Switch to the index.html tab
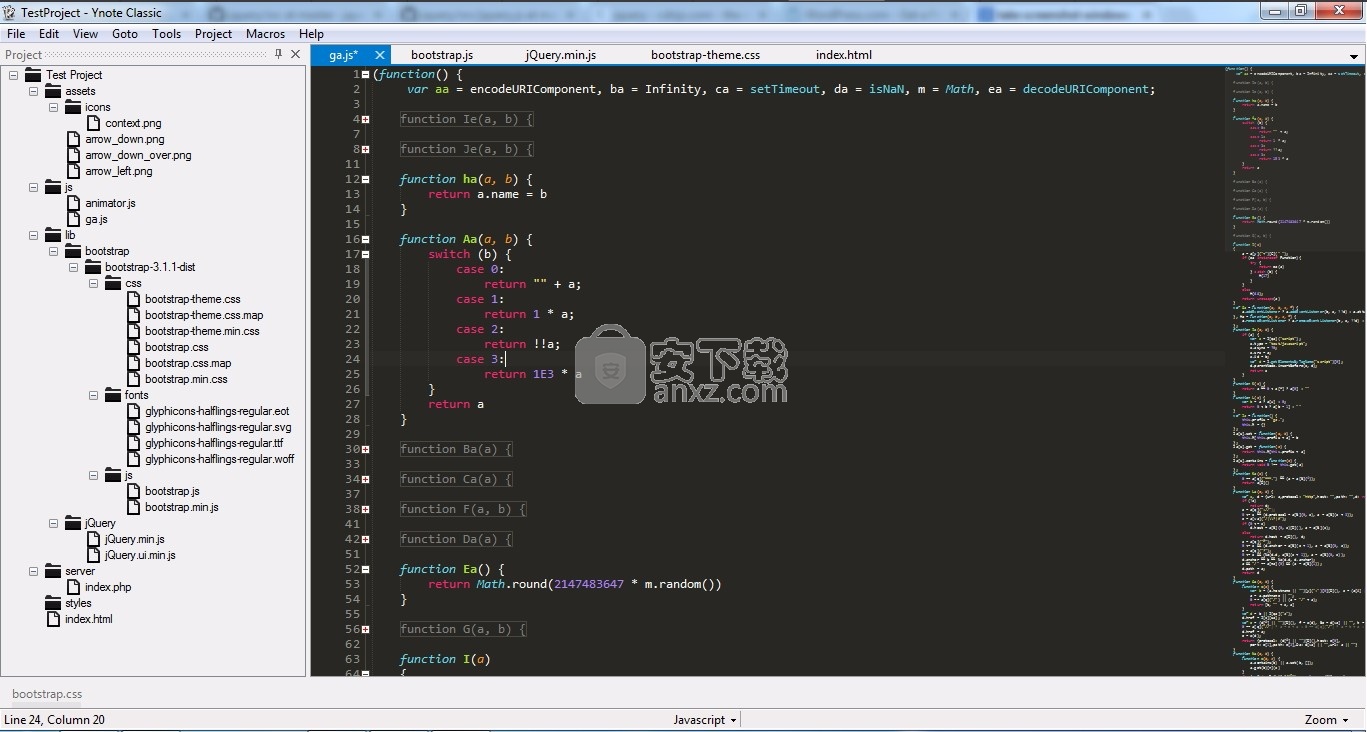Screen dimensions: 1367x732 click(844, 55)
